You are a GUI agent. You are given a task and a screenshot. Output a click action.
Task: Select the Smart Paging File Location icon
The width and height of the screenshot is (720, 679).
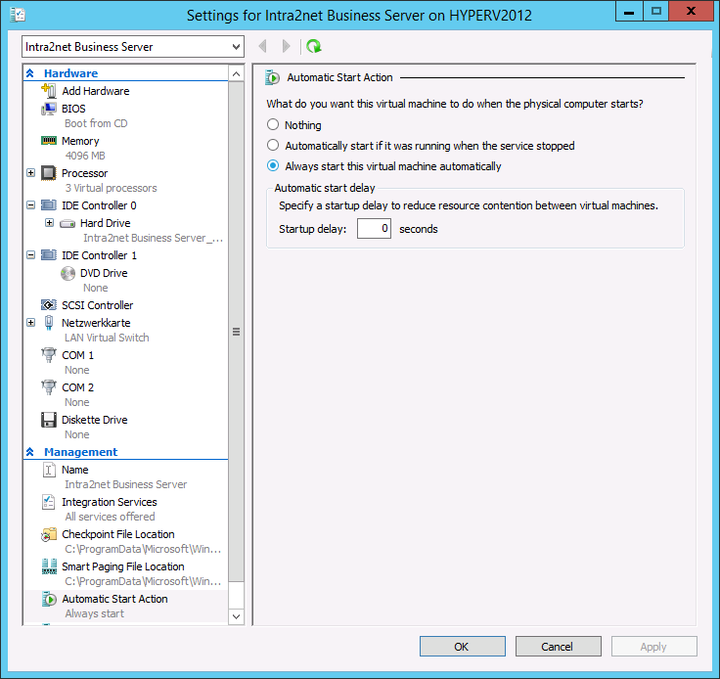click(49, 567)
